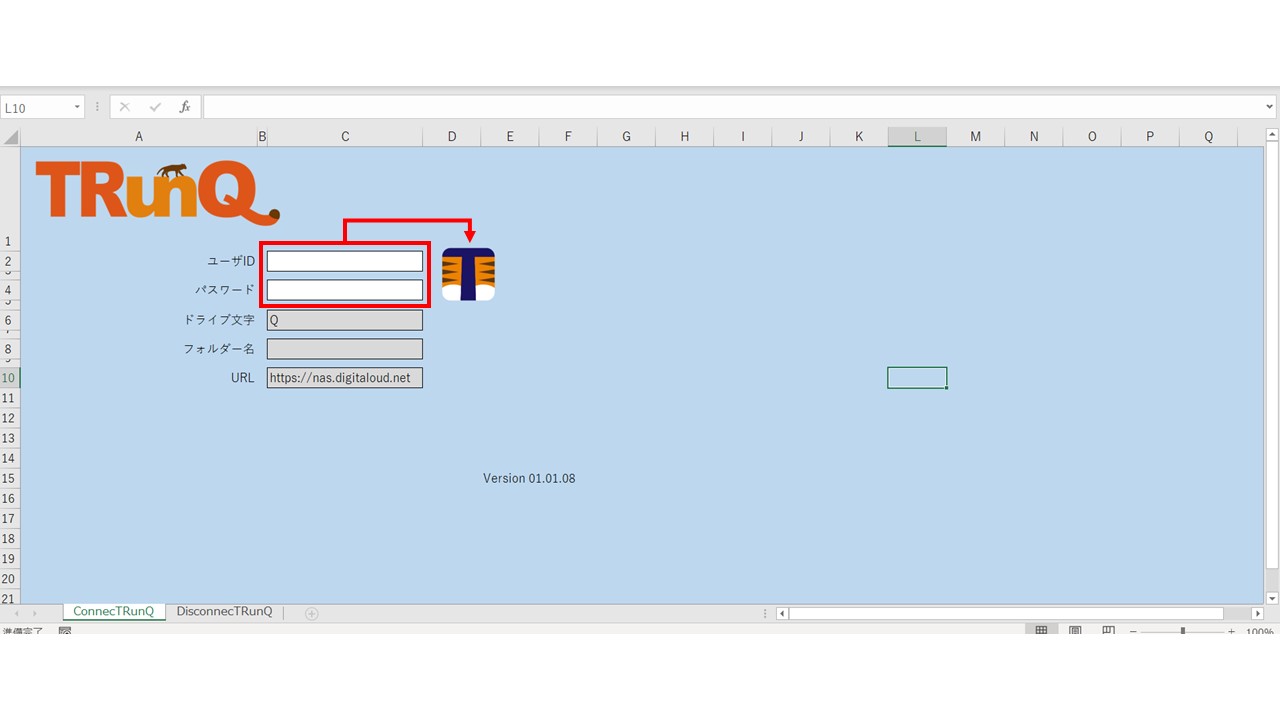Select column G header
This screenshot has width=1280, height=720.
pyautogui.click(x=626, y=137)
